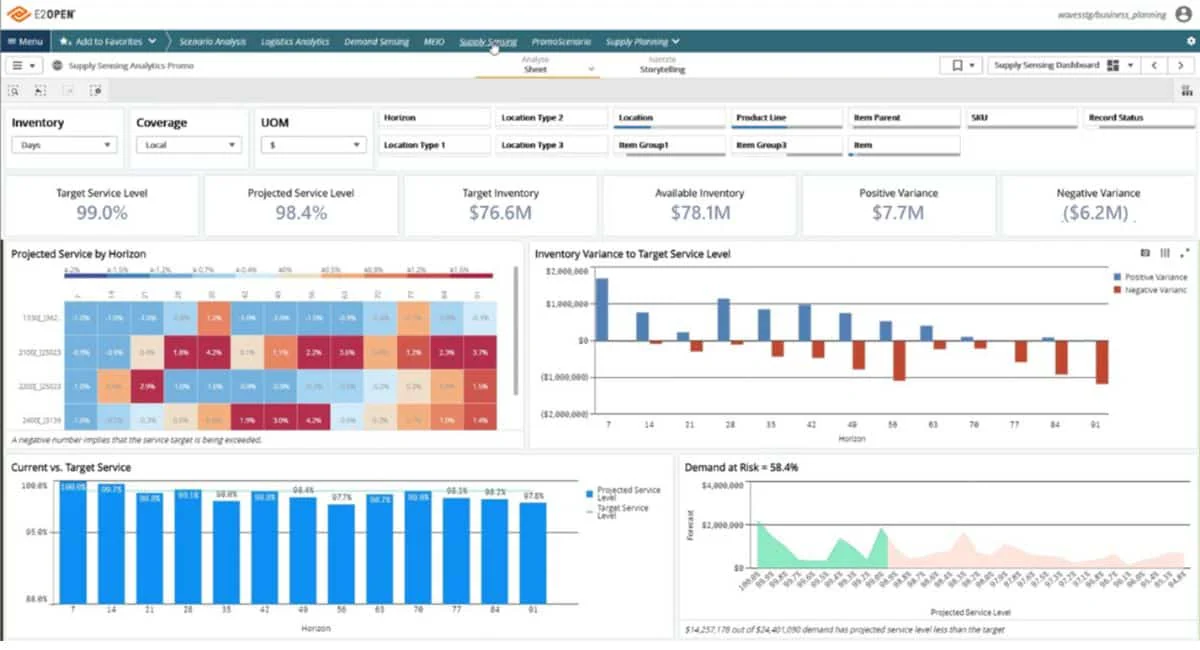Click the clear all selections icon
Viewport: 1200px width, 650px height.
pos(95,90)
